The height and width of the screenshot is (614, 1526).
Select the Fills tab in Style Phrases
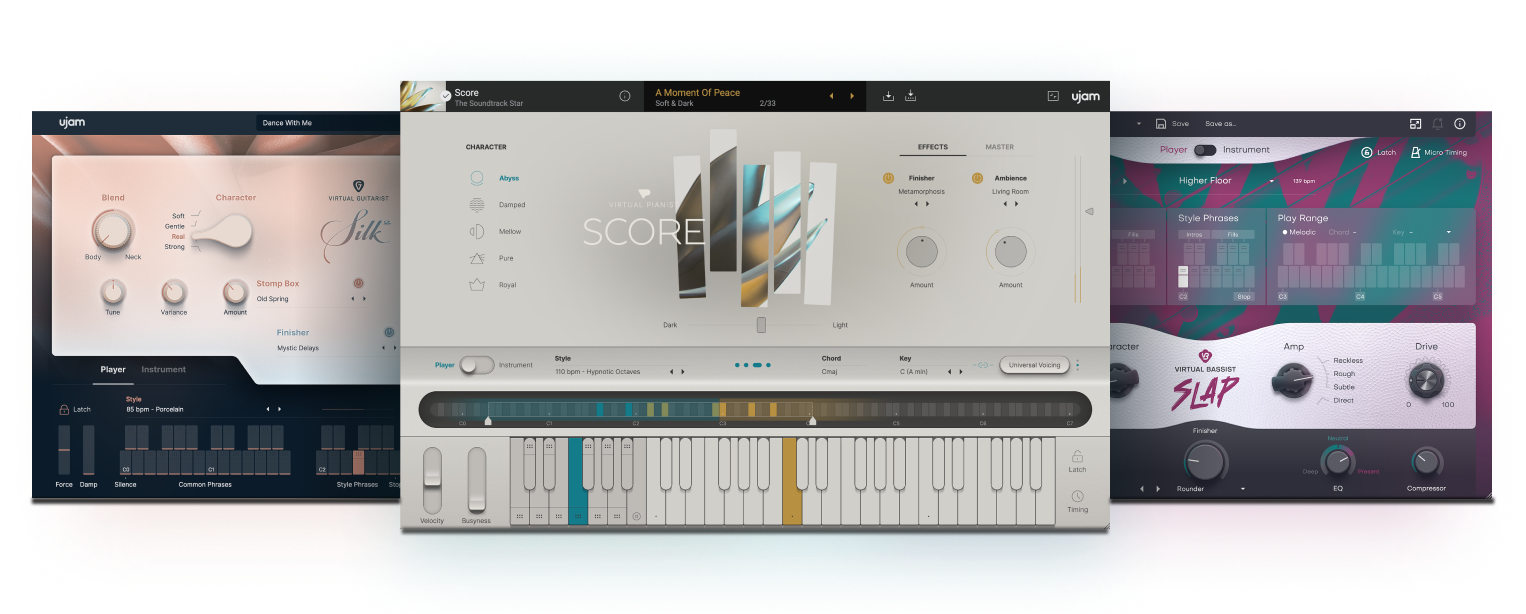[x=1234, y=235]
